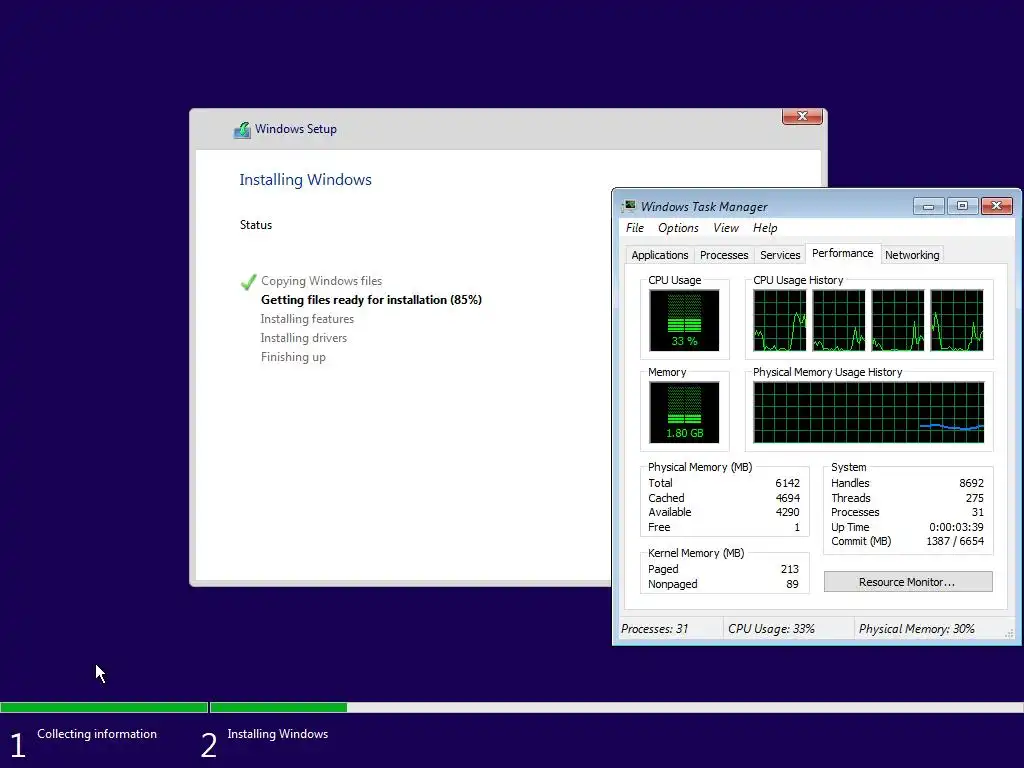Image resolution: width=1024 pixels, height=768 pixels.
Task: Click the Available memory value 4290
Action: 787,513
